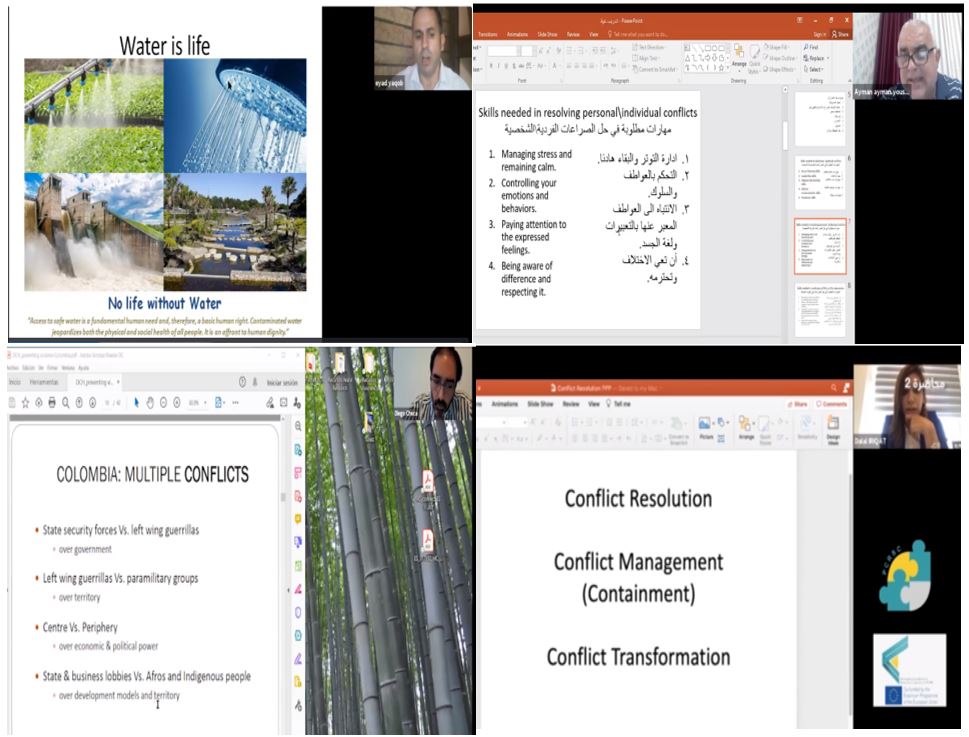The width and height of the screenshot is (969, 737).
Task: Open Ayuda menu in Acrobat's menu bar
Action: 83,368
